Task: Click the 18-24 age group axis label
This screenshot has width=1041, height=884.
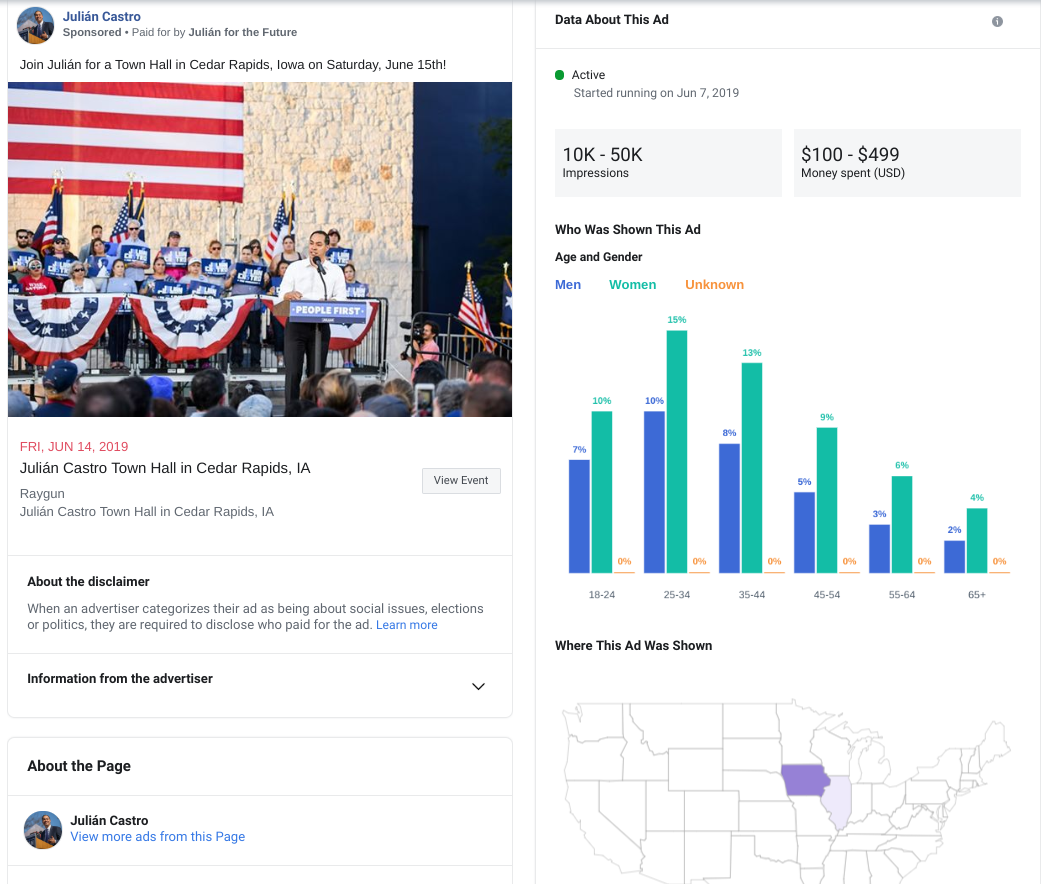Action: click(x=601, y=595)
